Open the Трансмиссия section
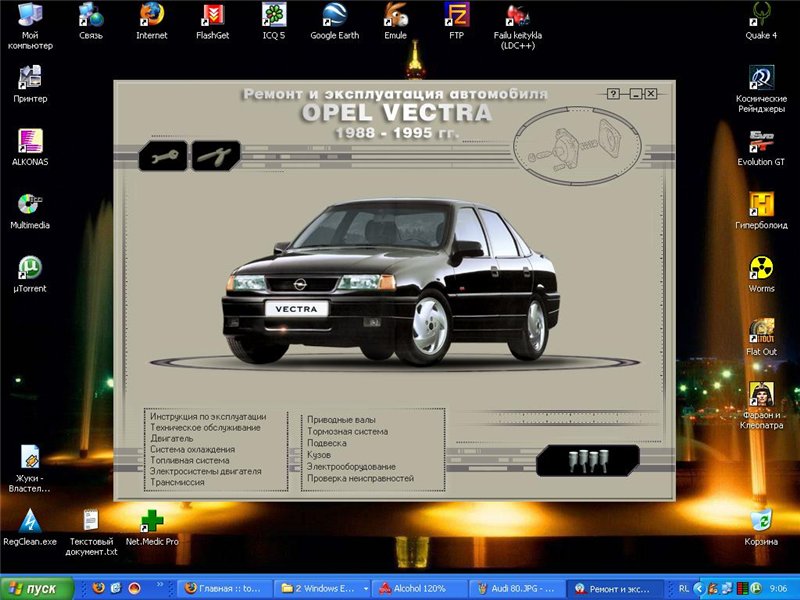The height and width of the screenshot is (600, 800). (177, 482)
